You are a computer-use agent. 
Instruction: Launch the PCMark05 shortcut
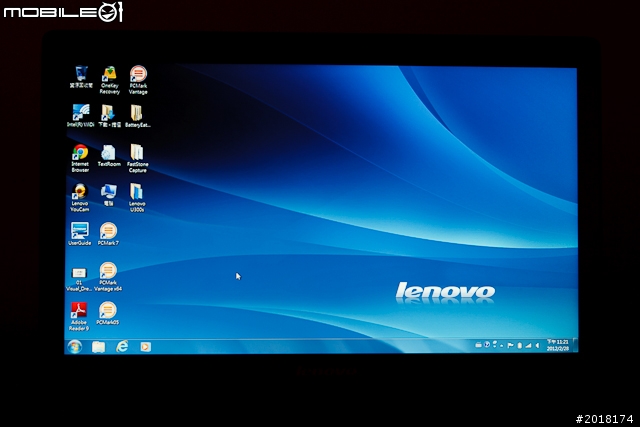107,314
